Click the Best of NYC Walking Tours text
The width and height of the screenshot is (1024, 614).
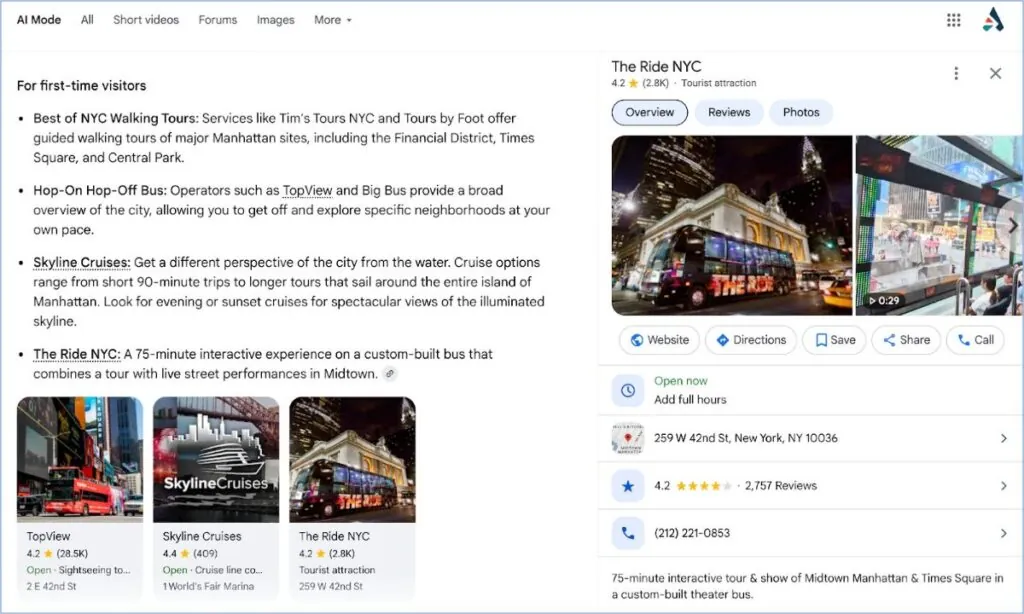(x=116, y=118)
